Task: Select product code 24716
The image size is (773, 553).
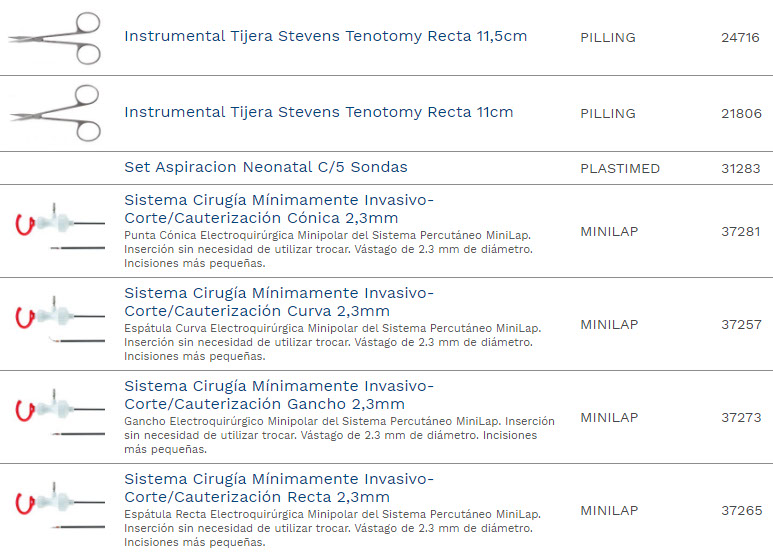Action: [x=741, y=38]
